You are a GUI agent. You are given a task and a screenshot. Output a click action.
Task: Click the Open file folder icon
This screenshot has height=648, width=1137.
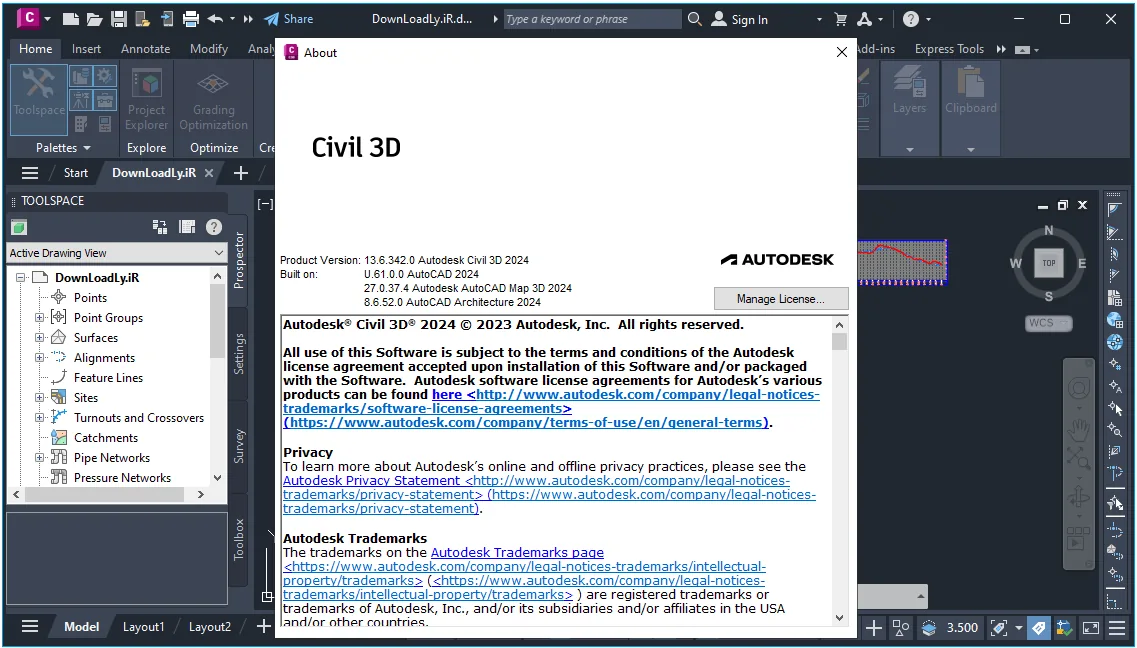point(94,19)
